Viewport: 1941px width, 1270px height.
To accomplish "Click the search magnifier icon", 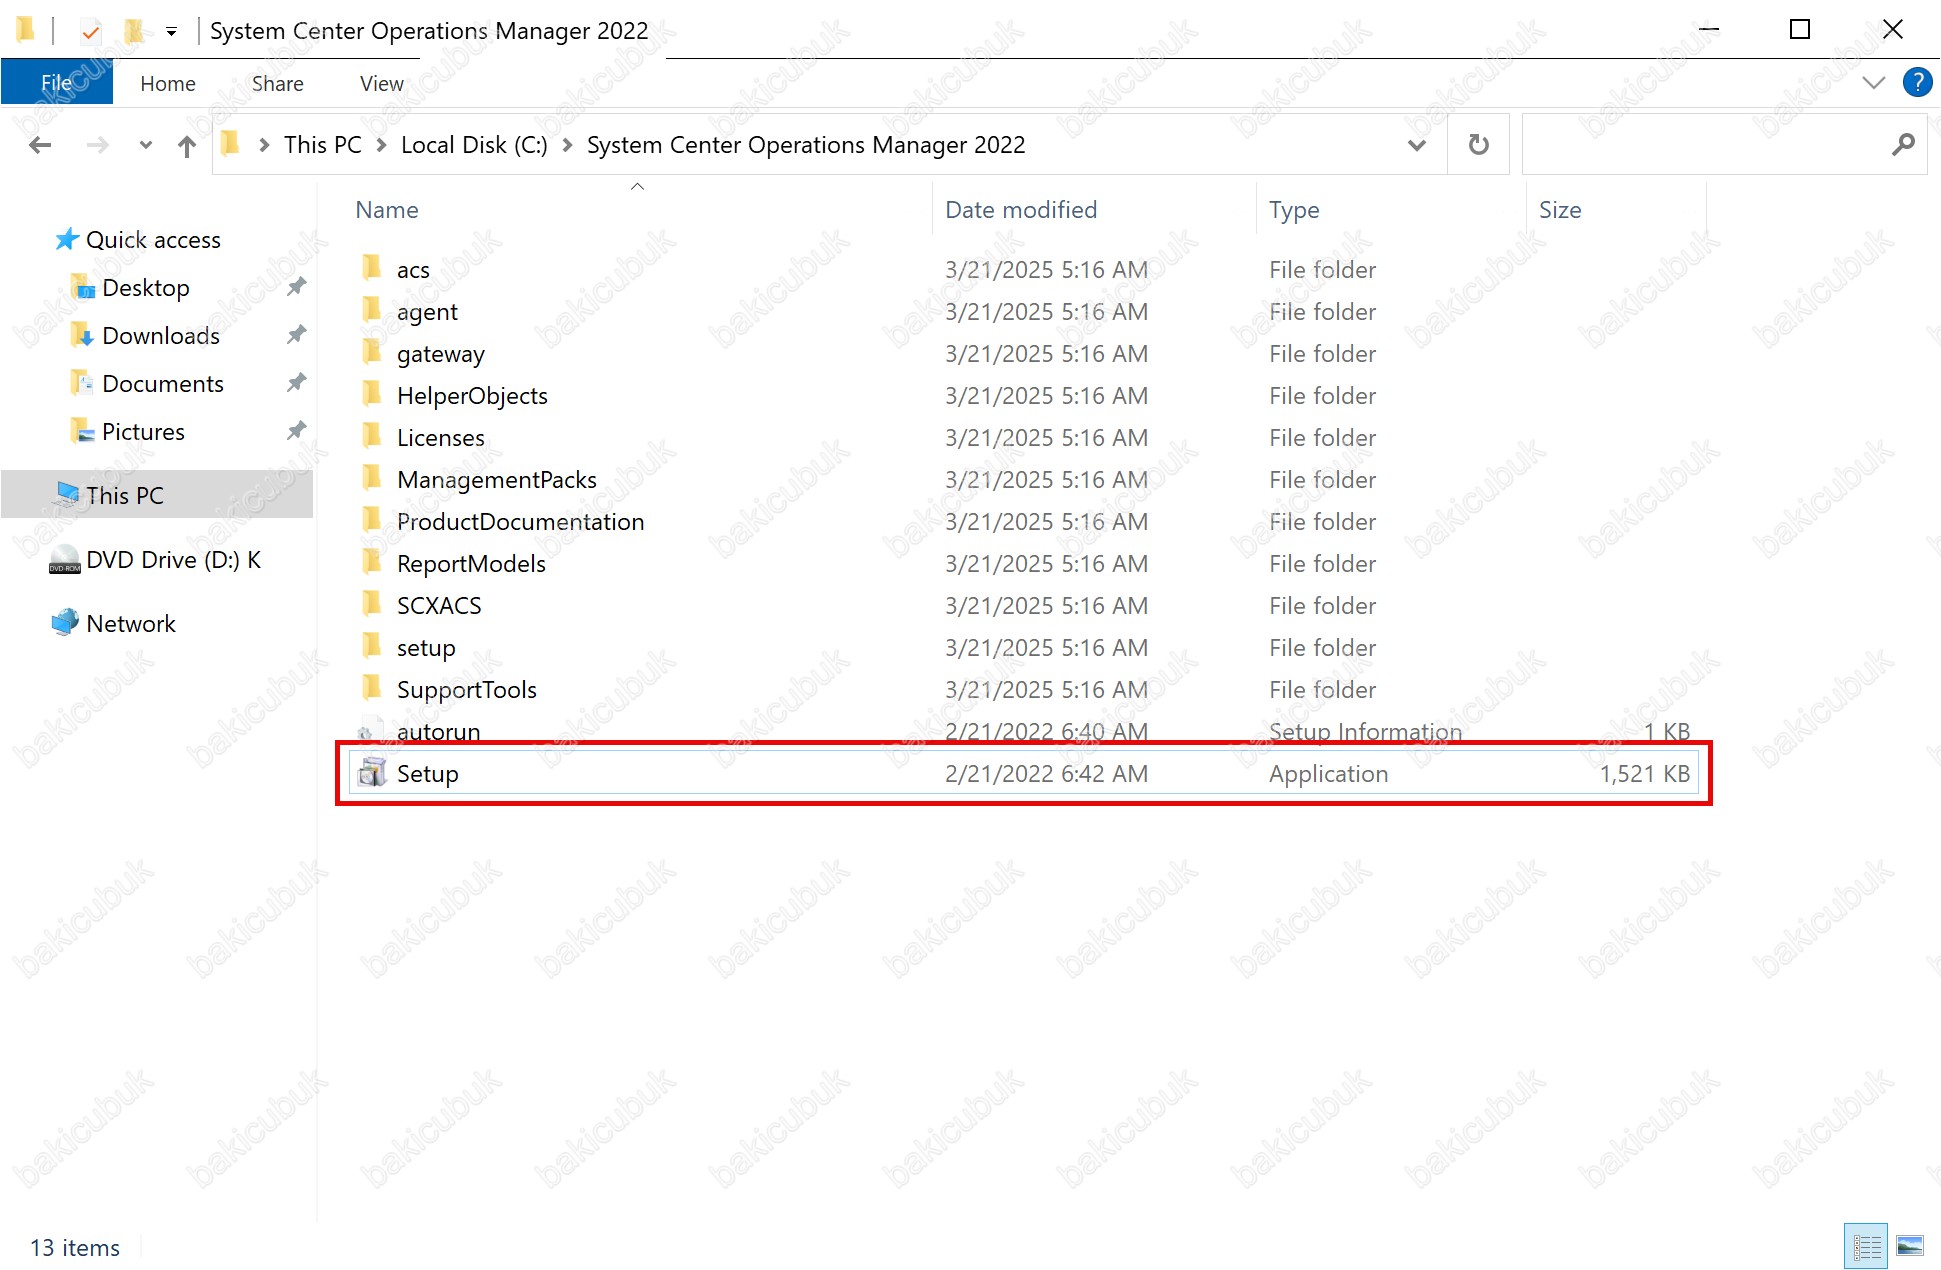I will point(1903,145).
